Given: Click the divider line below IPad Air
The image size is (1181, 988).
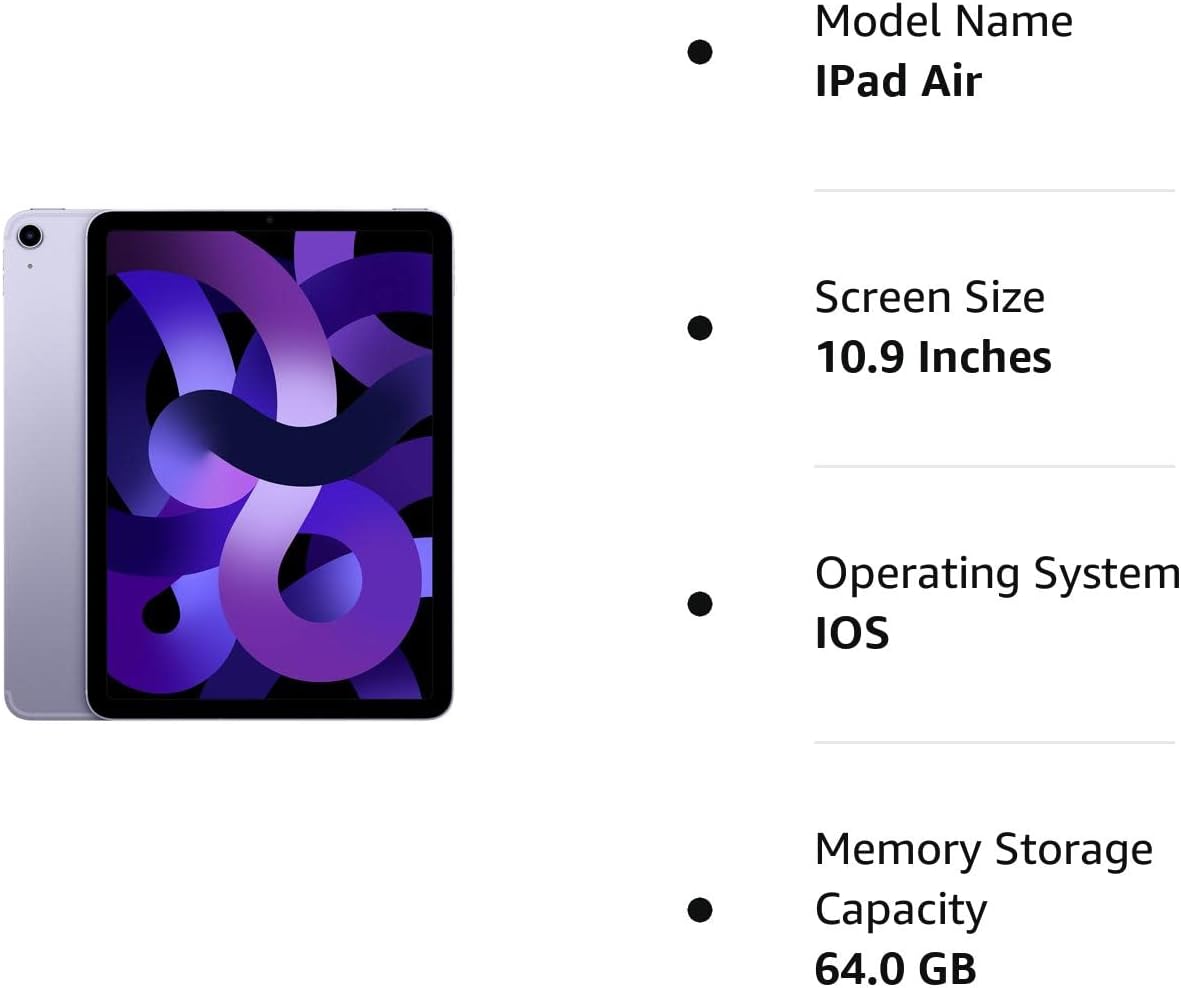Looking at the screenshot, I should (994, 191).
